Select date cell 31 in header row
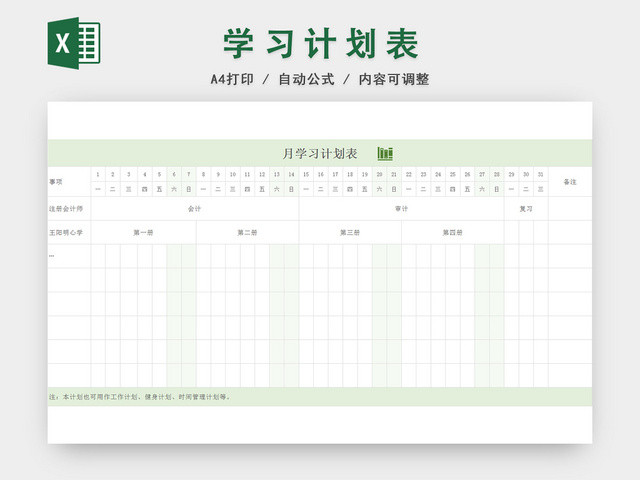The height and width of the screenshot is (480, 640). coord(541,174)
